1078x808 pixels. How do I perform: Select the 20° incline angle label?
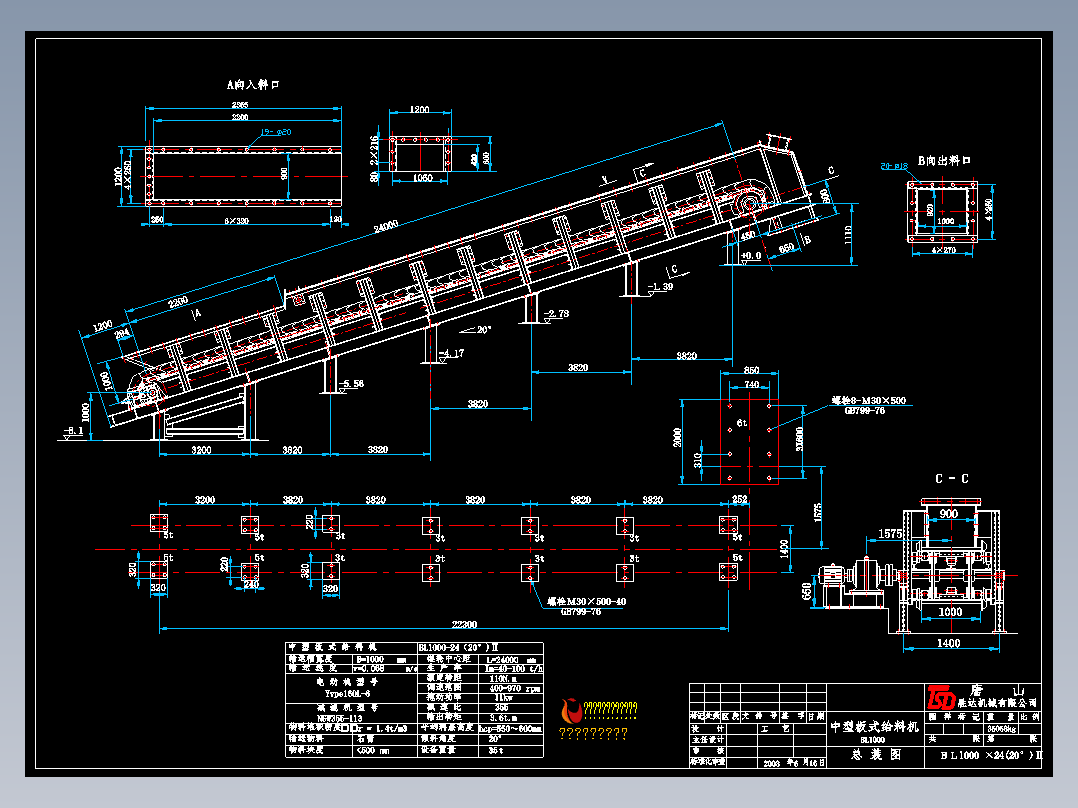click(x=484, y=330)
